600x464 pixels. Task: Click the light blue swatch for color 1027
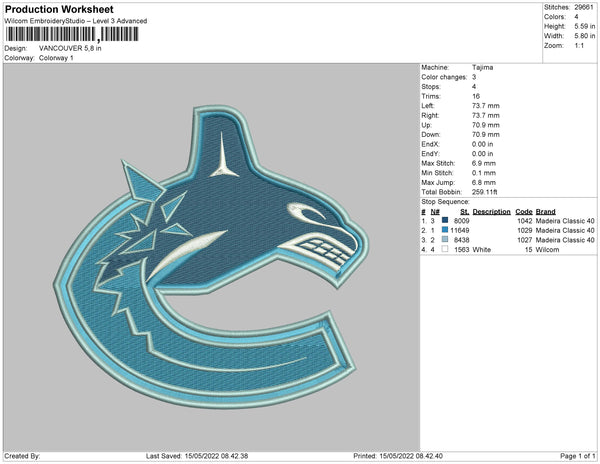click(445, 239)
